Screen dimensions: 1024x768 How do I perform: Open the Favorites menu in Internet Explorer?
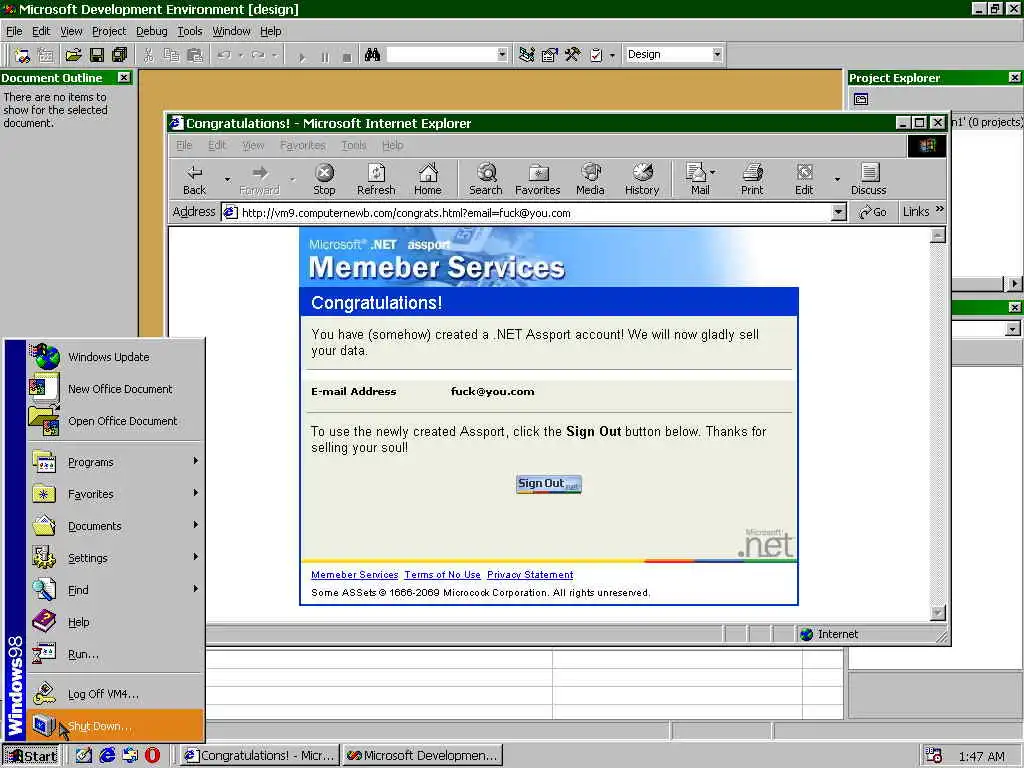pyautogui.click(x=302, y=145)
